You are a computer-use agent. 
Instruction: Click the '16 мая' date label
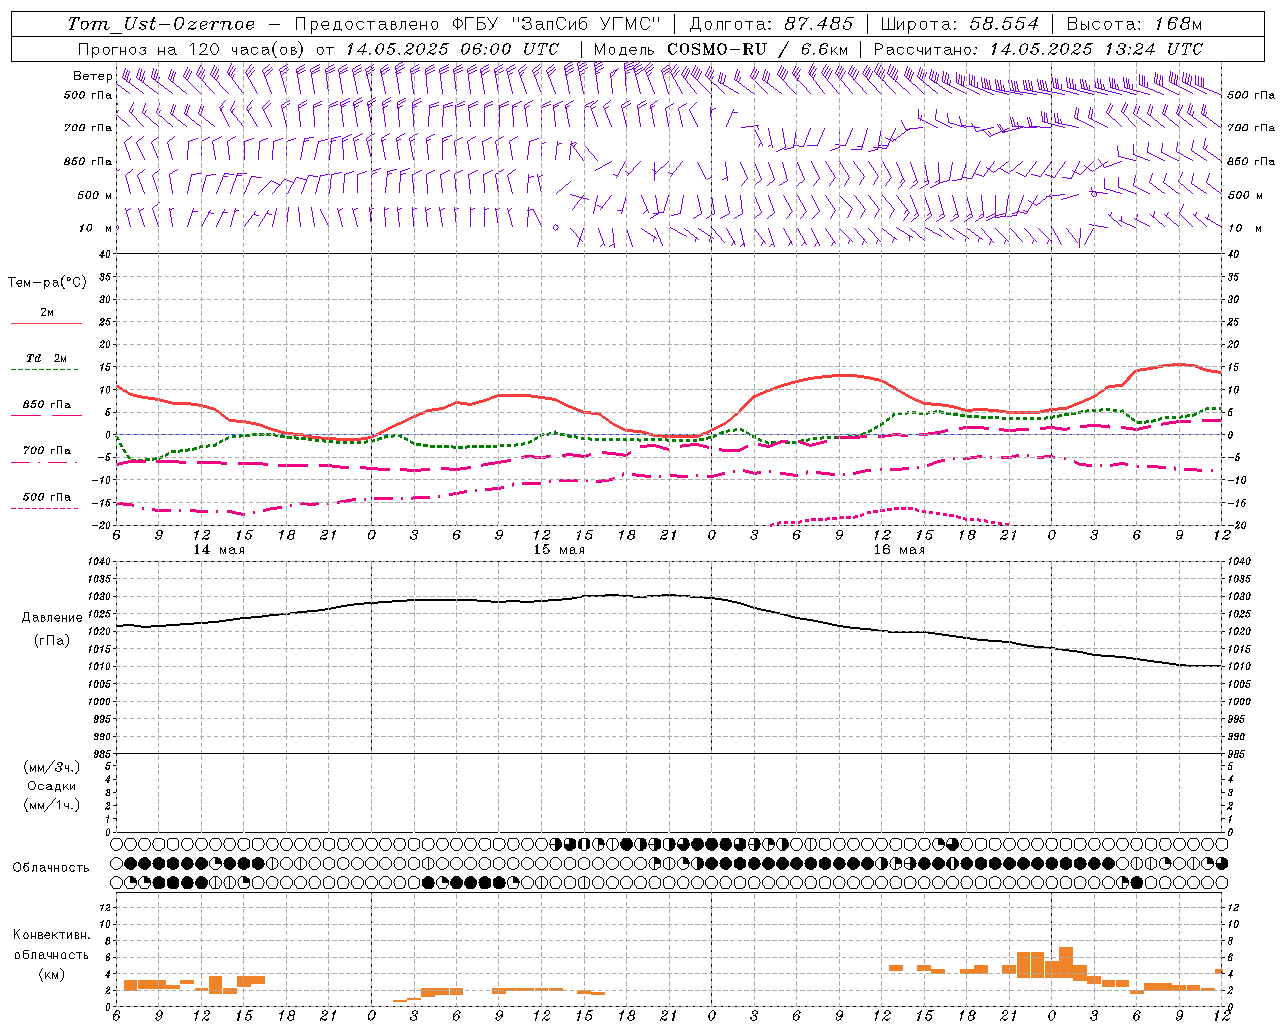click(x=899, y=550)
